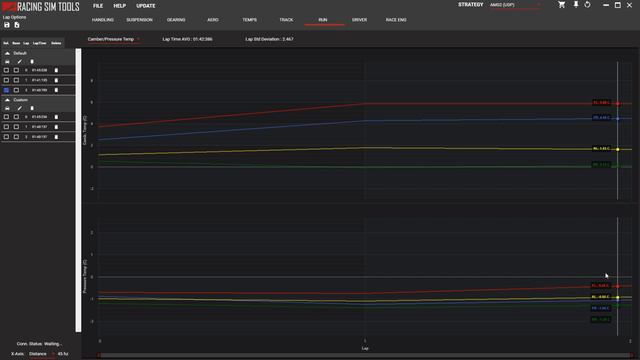640x360 pixels.
Task: Switch to the SUSPENSION tab
Action: (x=140, y=20)
